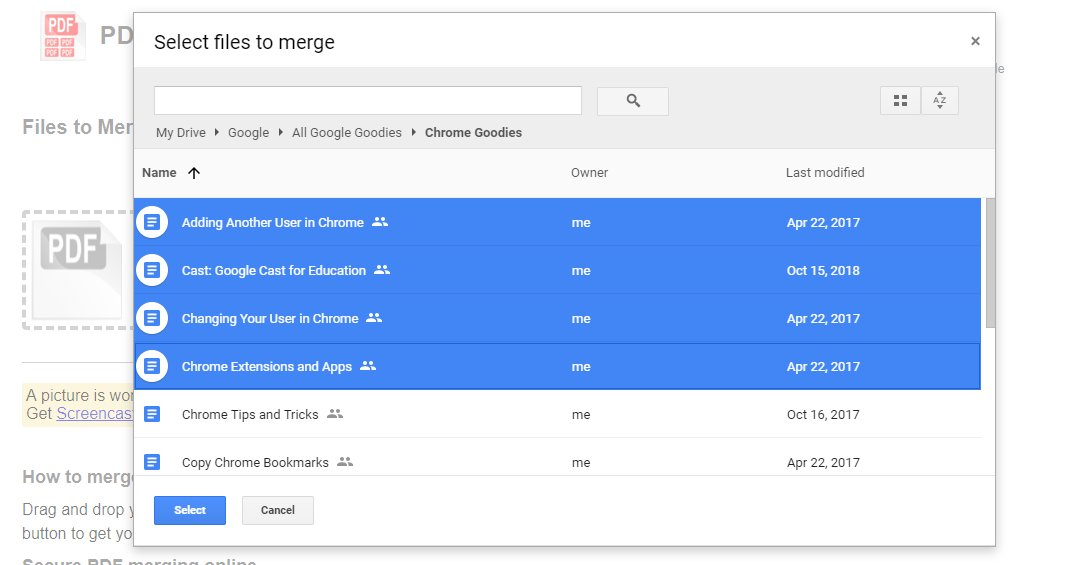Screen dimensions: 1067x565
Task: Focus the file search input field
Action: 367,101
